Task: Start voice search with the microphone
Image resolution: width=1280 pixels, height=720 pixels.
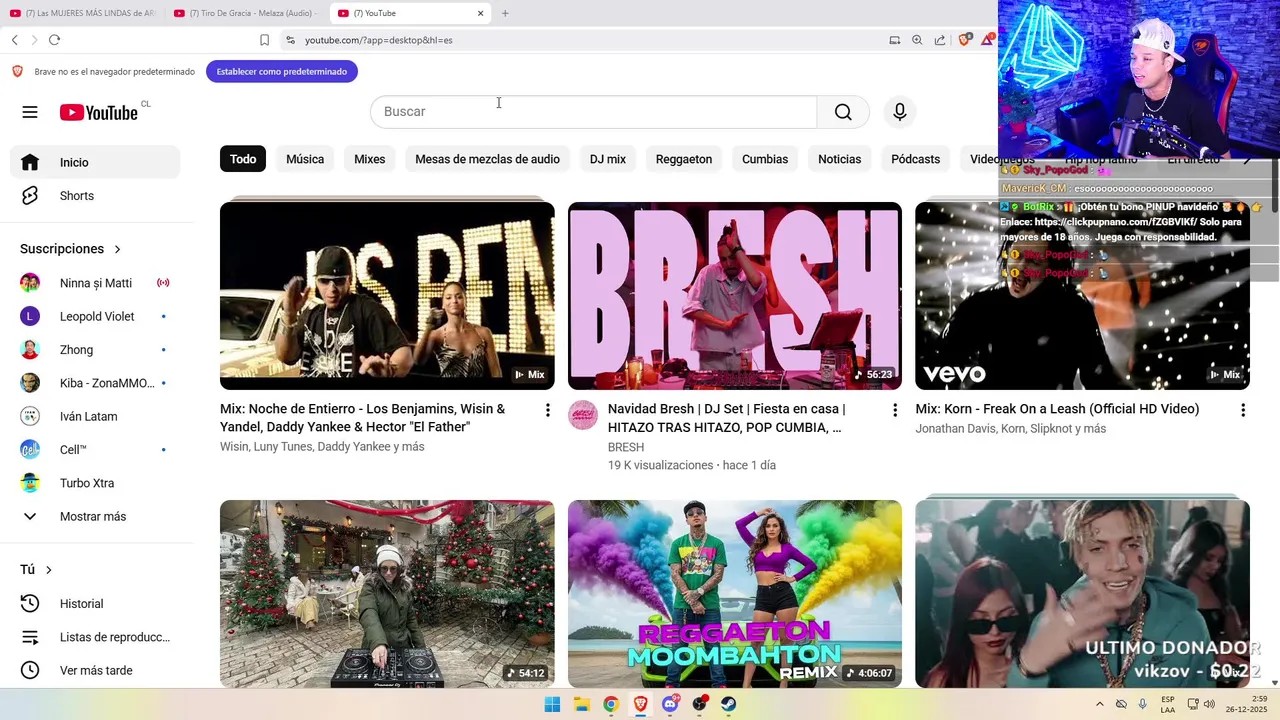Action: click(x=900, y=112)
